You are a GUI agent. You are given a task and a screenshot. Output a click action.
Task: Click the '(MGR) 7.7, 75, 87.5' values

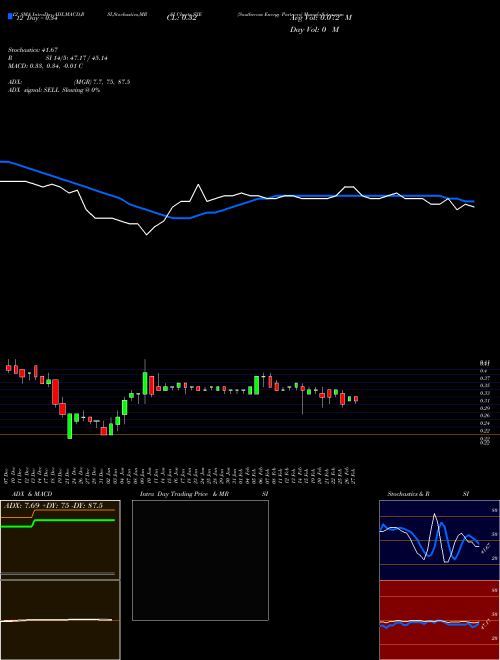pyautogui.click(x=102, y=82)
